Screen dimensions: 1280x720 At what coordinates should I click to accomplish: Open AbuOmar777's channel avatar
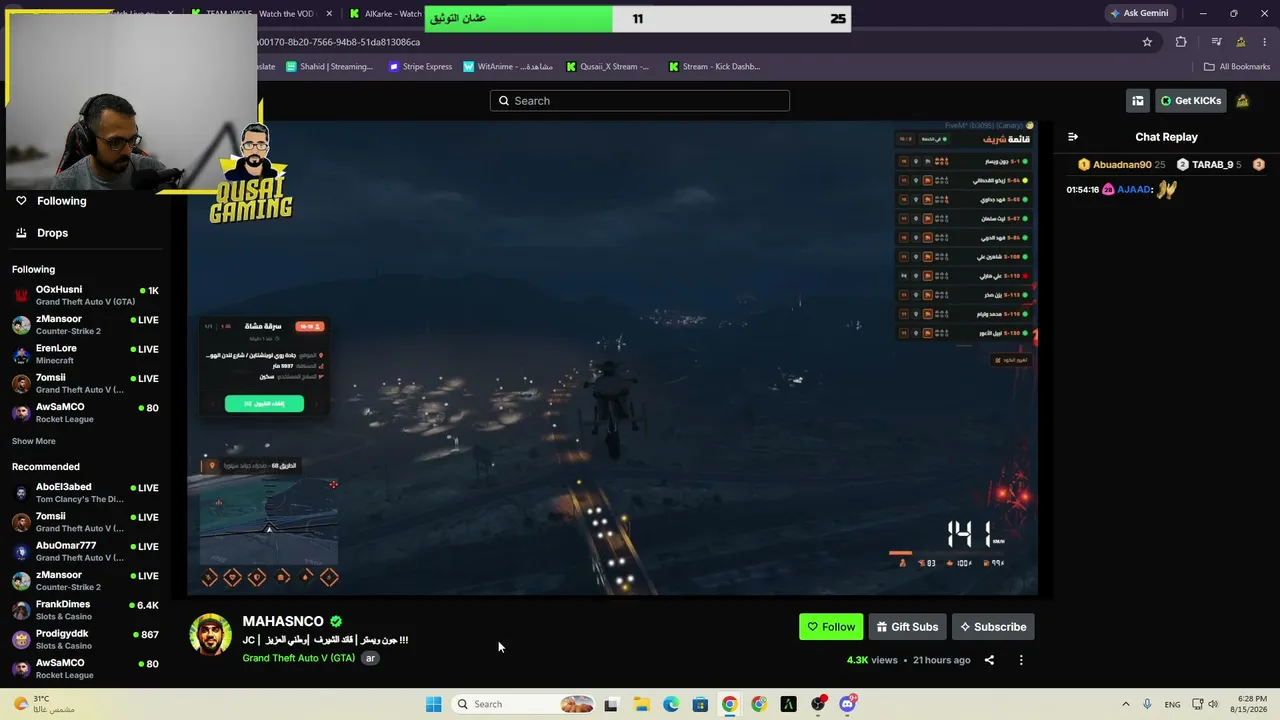click(x=21, y=552)
